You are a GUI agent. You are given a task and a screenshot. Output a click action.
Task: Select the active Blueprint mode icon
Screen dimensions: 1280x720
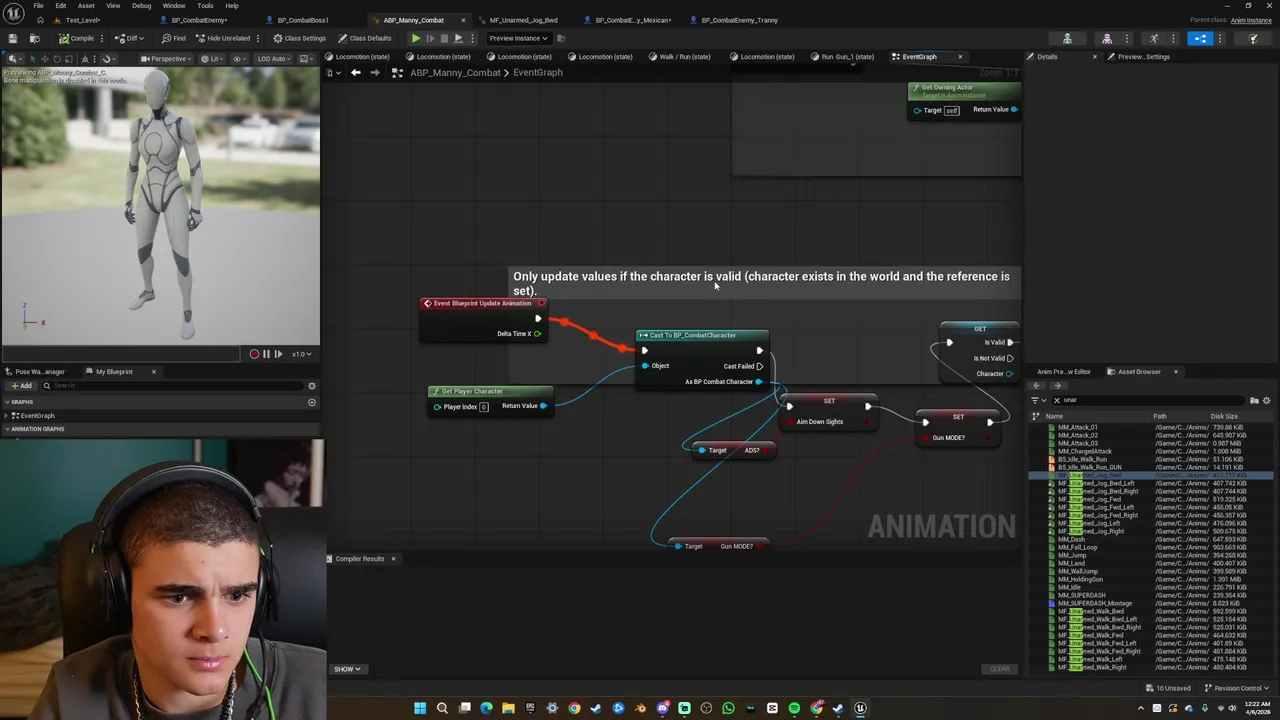coord(1200,38)
